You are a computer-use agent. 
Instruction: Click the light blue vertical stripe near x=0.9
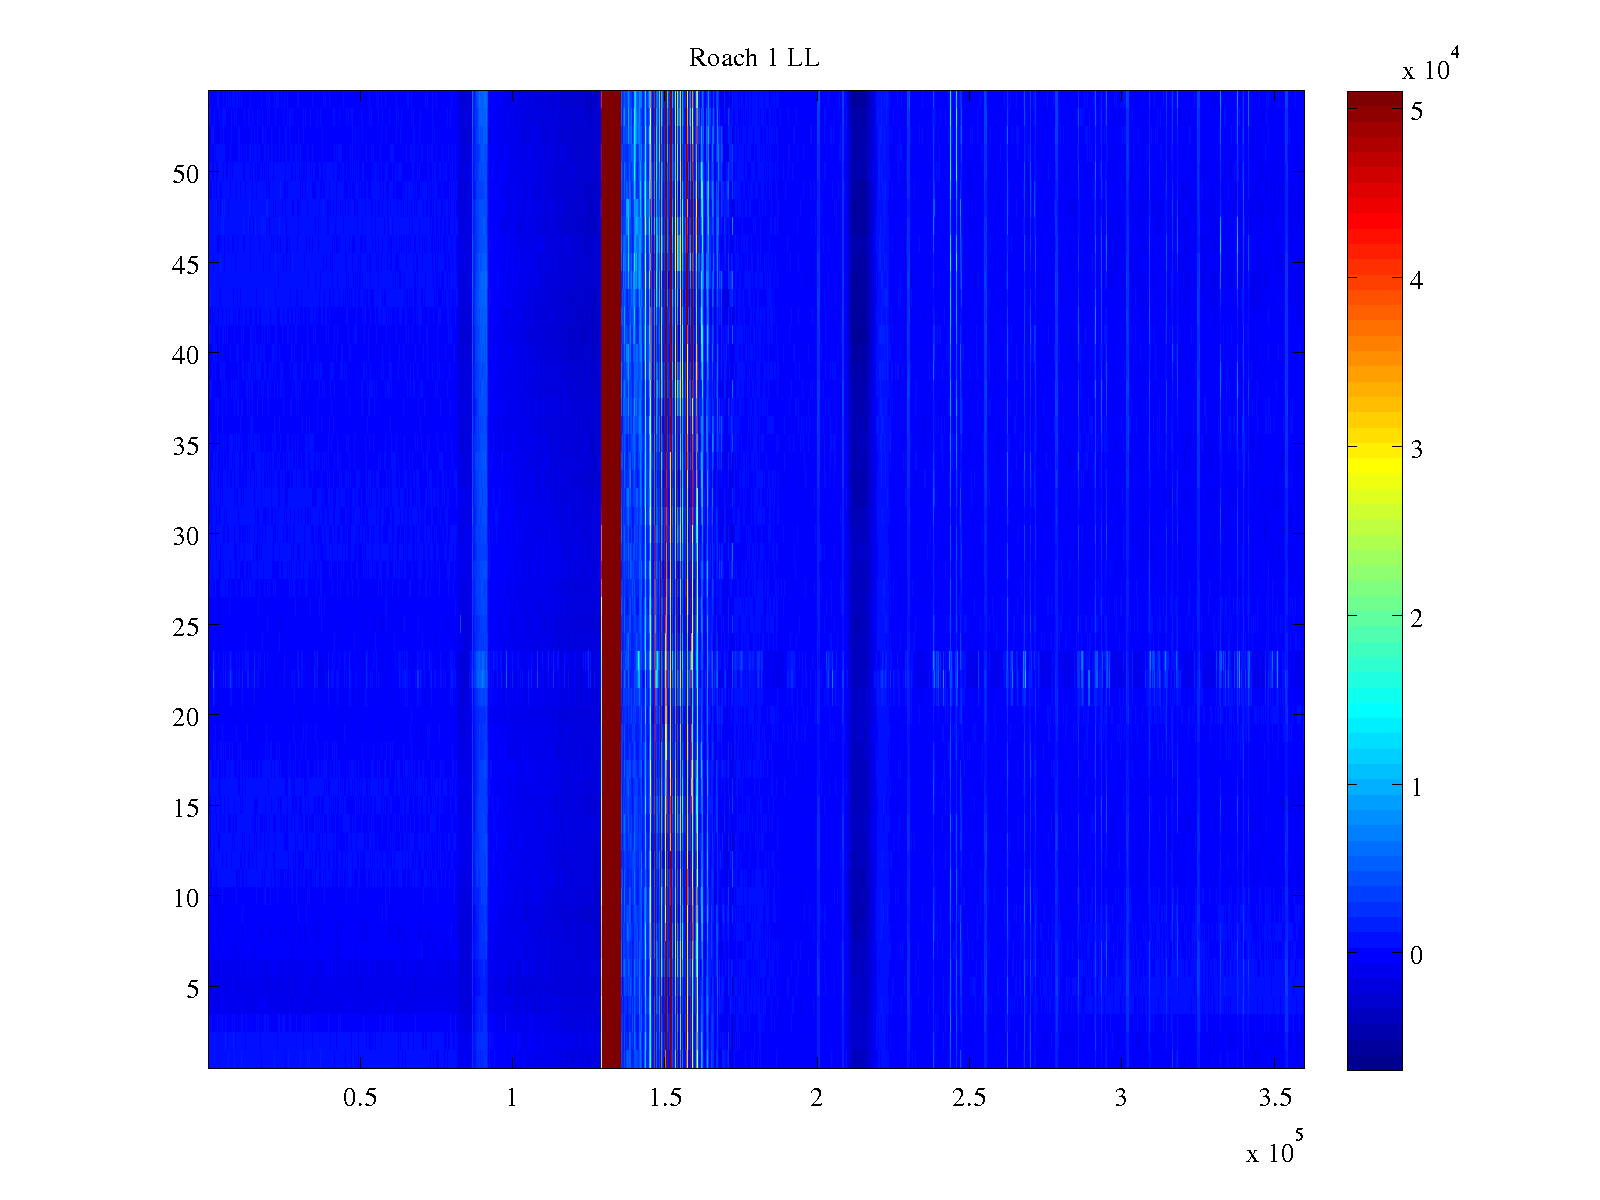[x=480, y=579]
